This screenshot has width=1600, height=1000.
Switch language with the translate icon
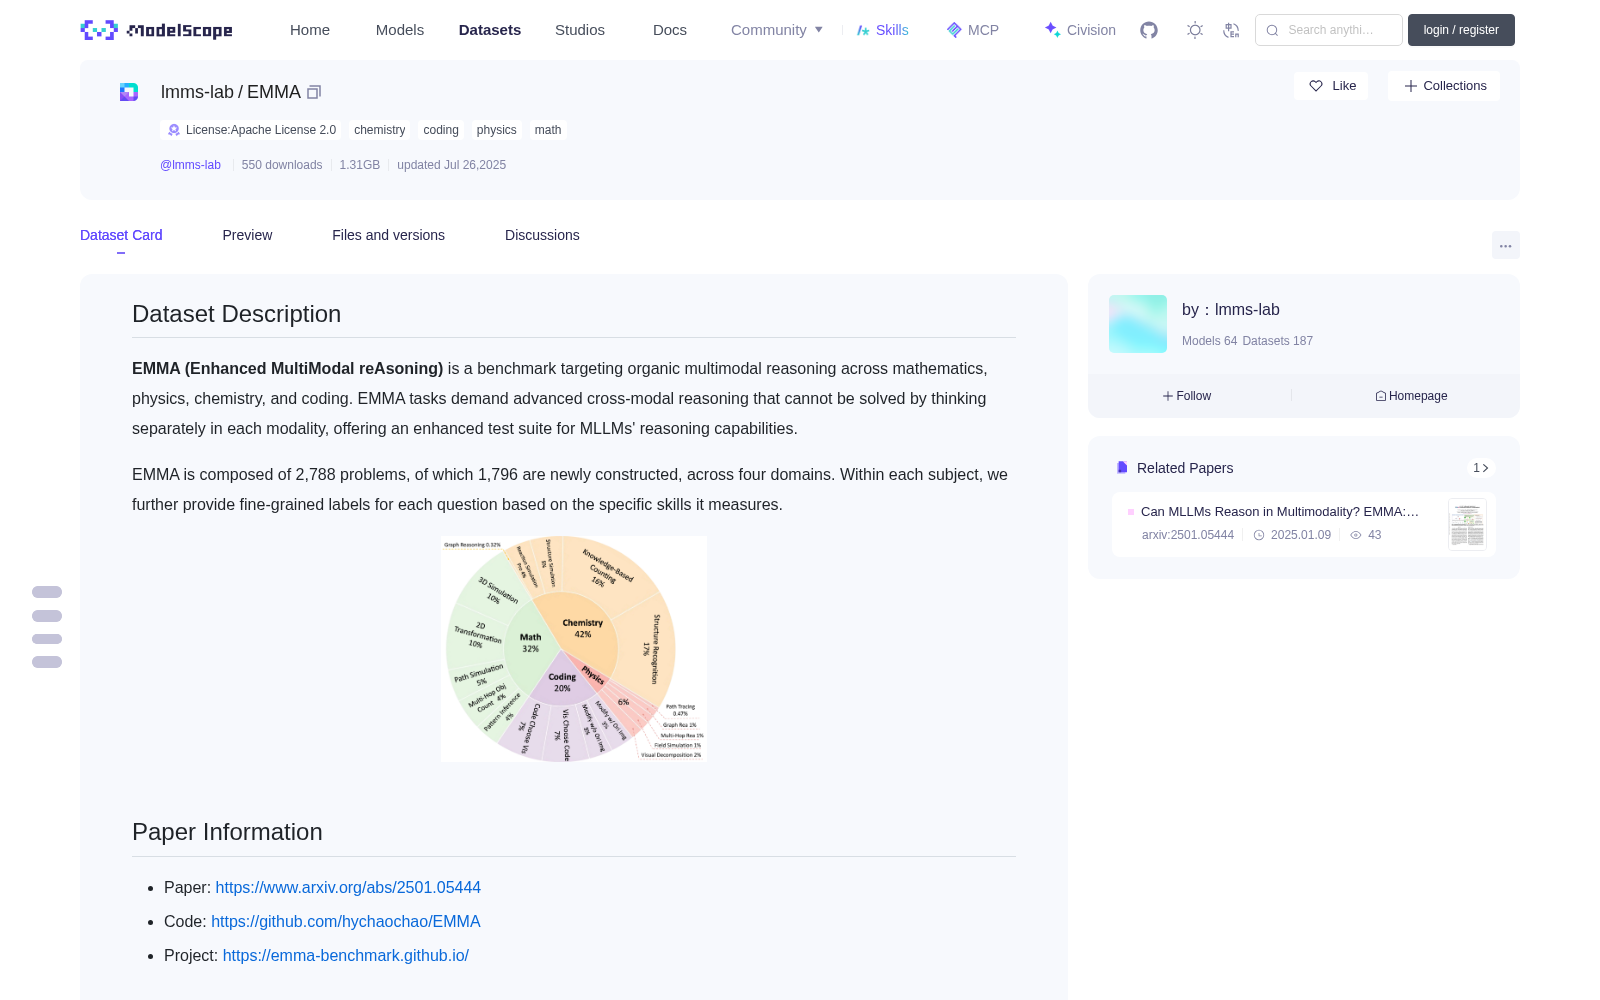tap(1232, 30)
